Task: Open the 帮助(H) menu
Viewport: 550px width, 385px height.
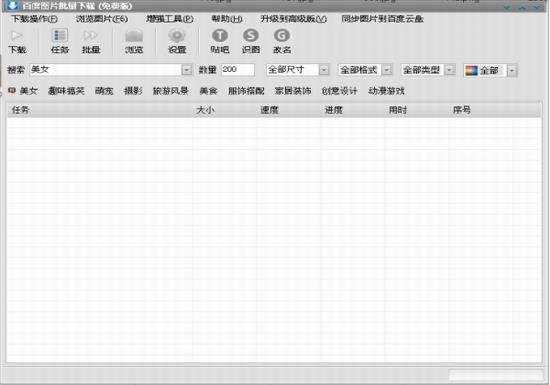Action: pyautogui.click(x=227, y=19)
